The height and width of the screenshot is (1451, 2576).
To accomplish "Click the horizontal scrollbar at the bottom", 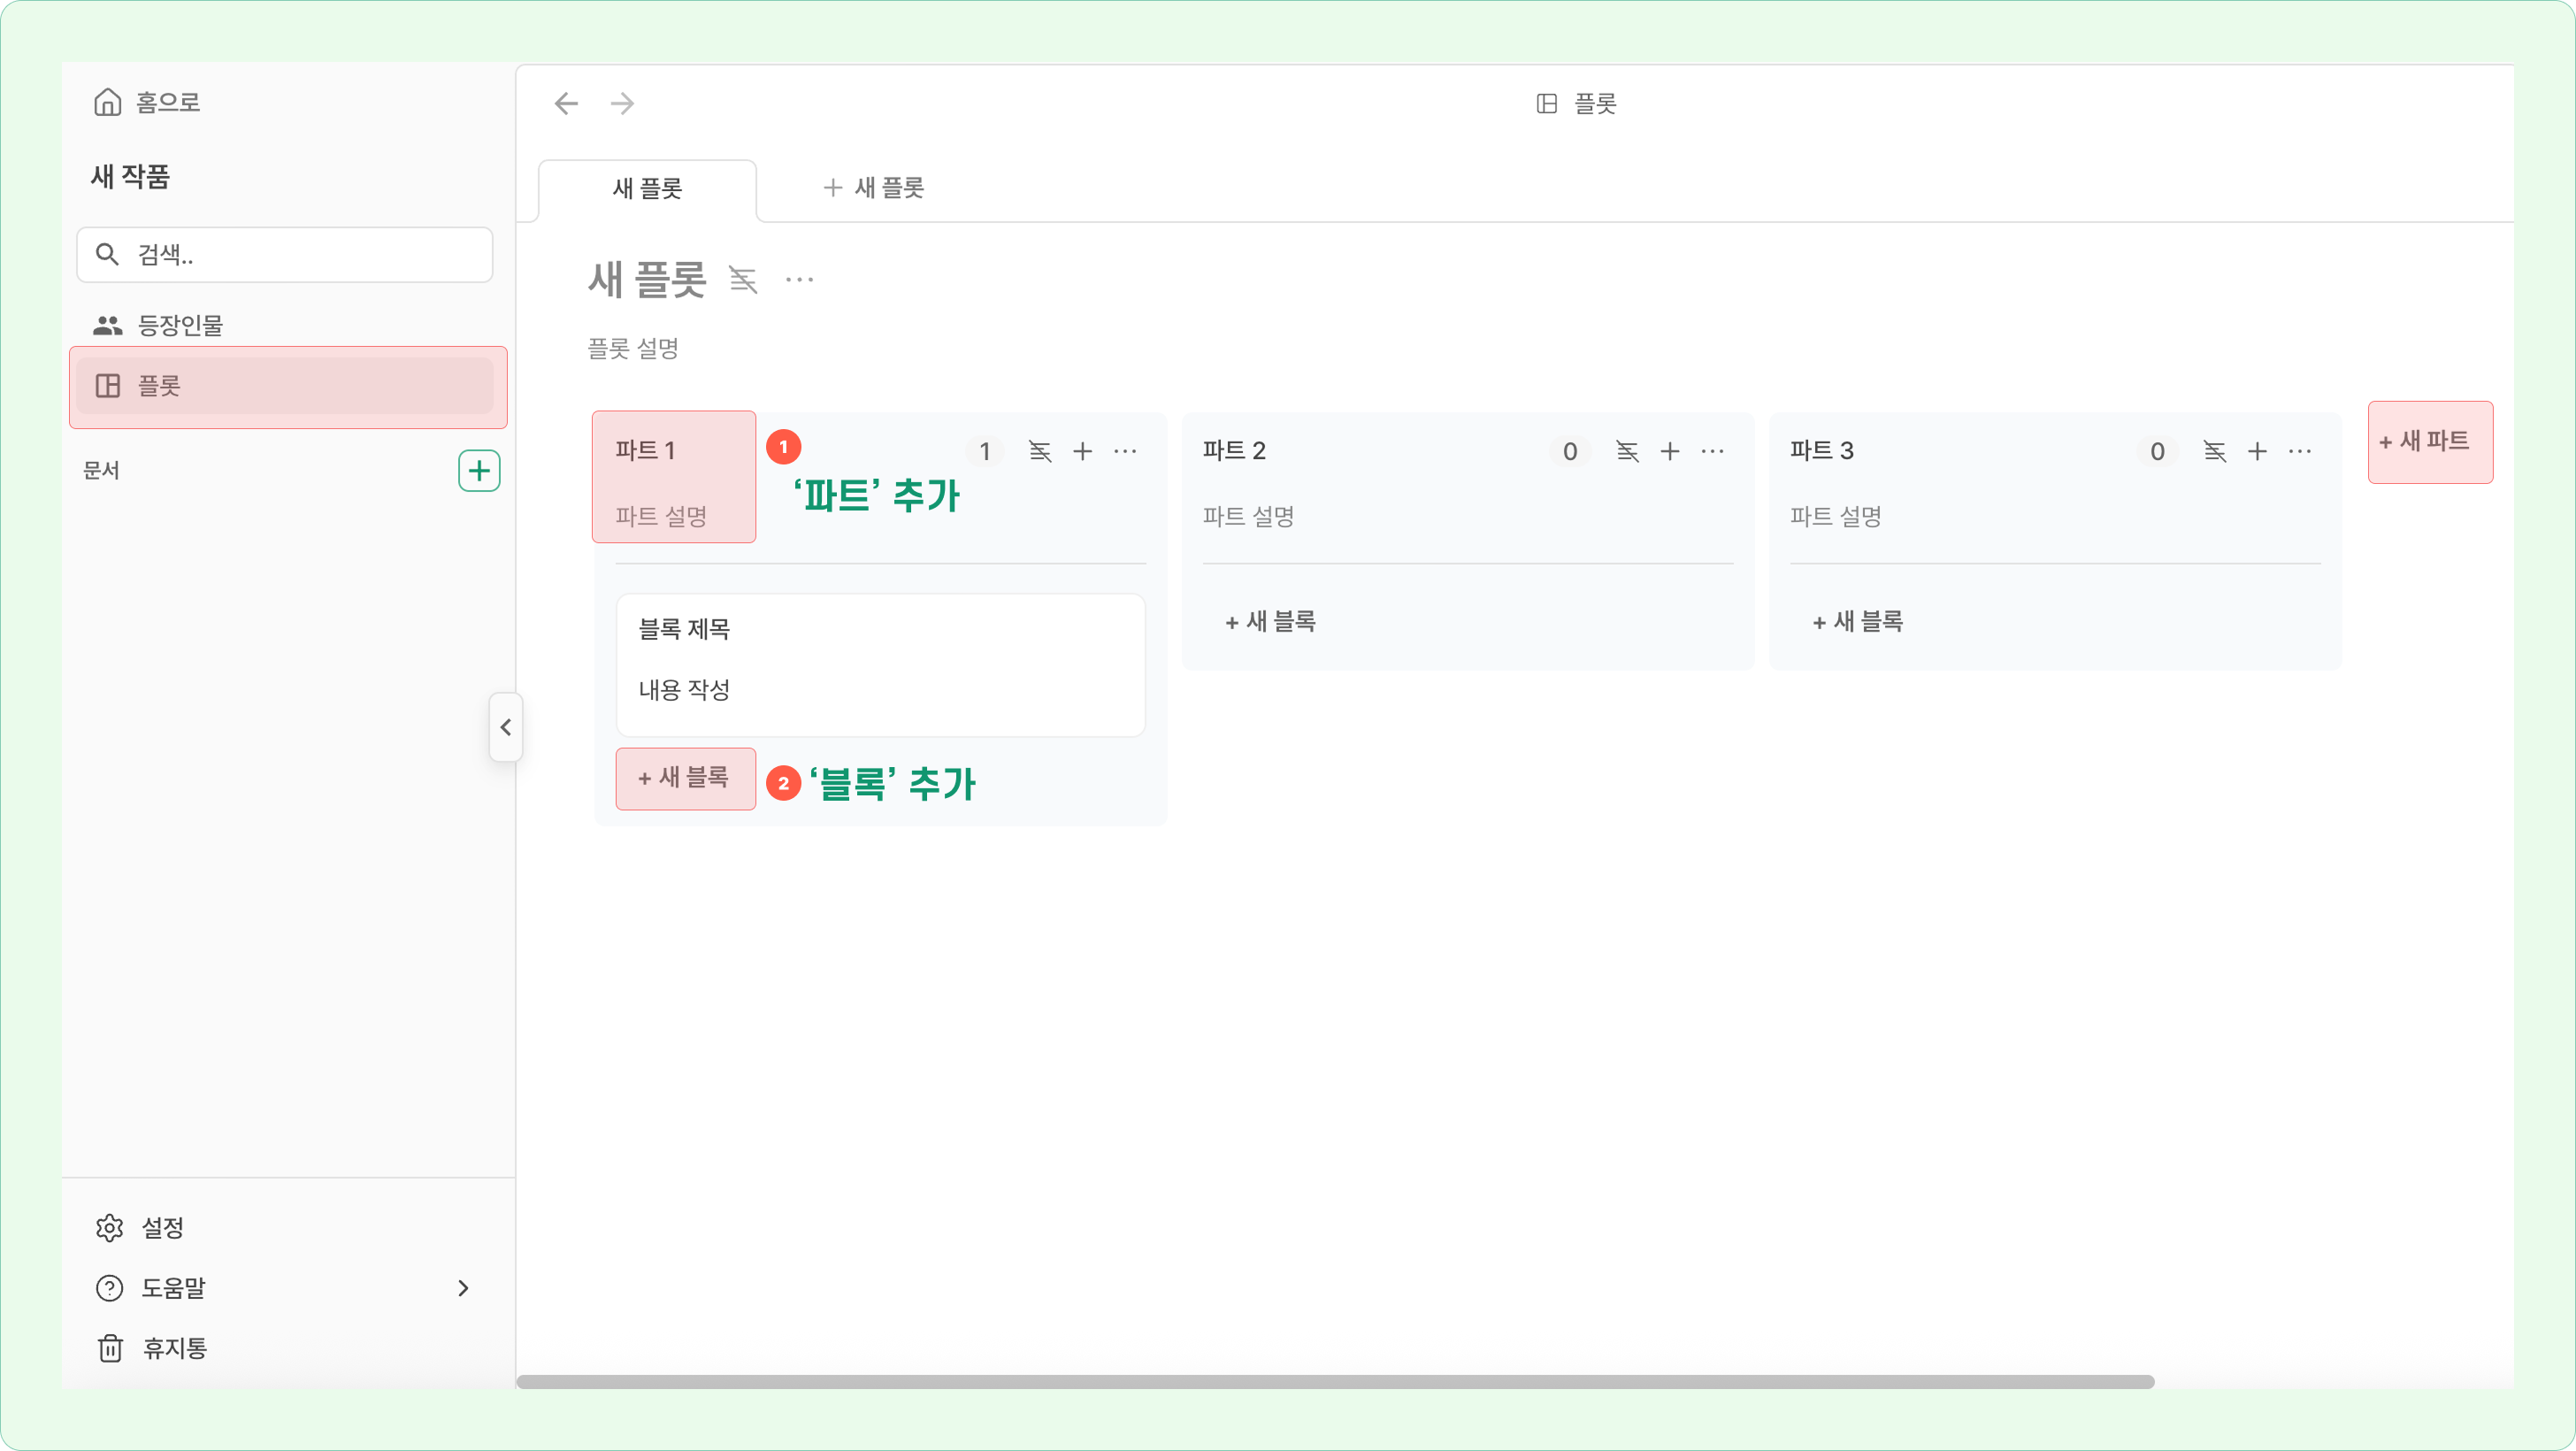I will [1335, 1382].
